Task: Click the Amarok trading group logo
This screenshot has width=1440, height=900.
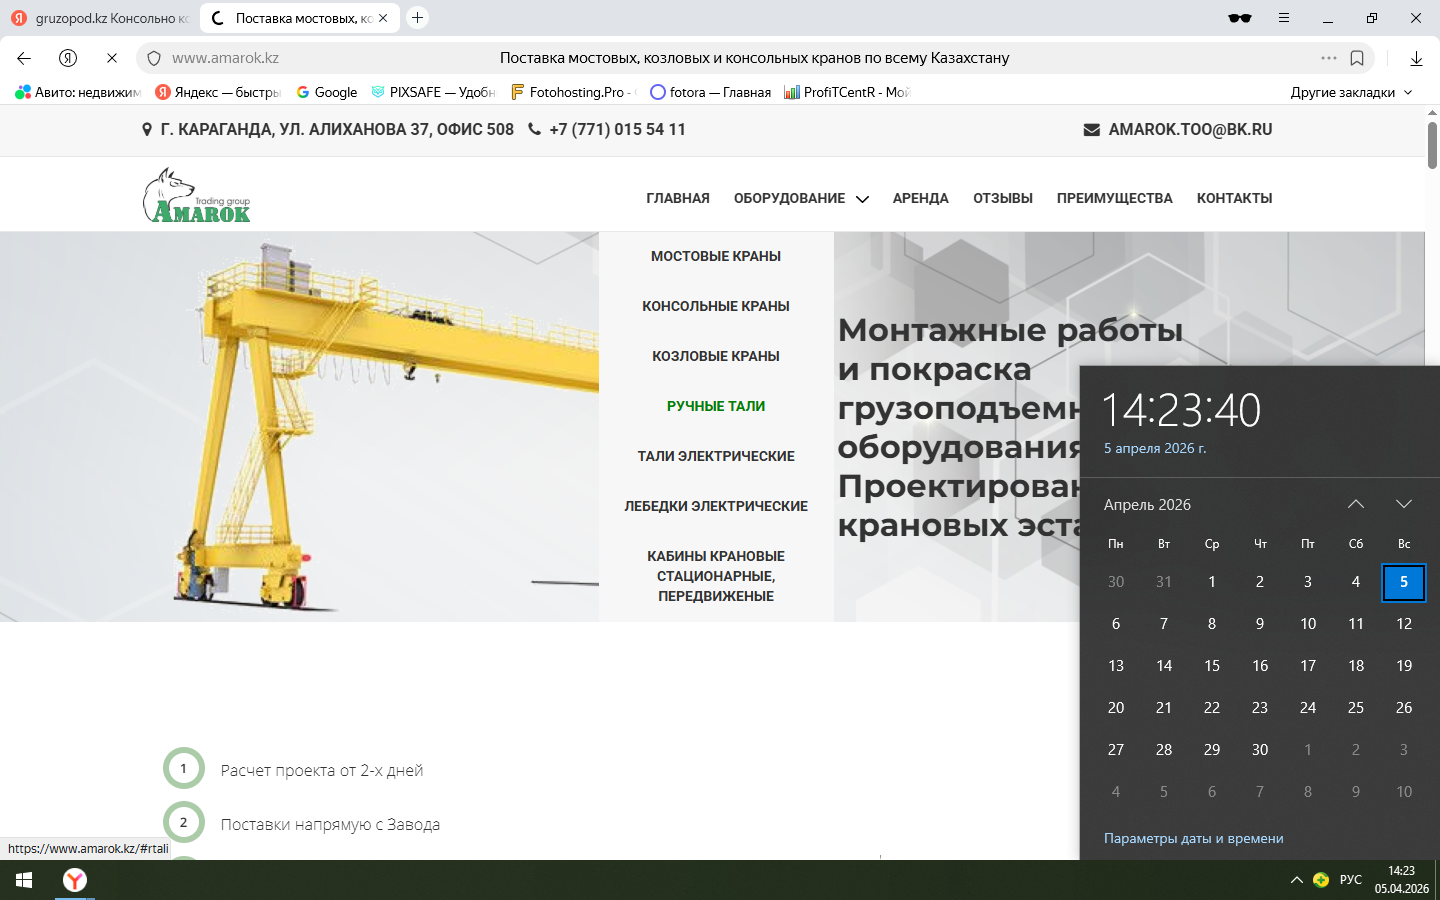Action: [197, 196]
